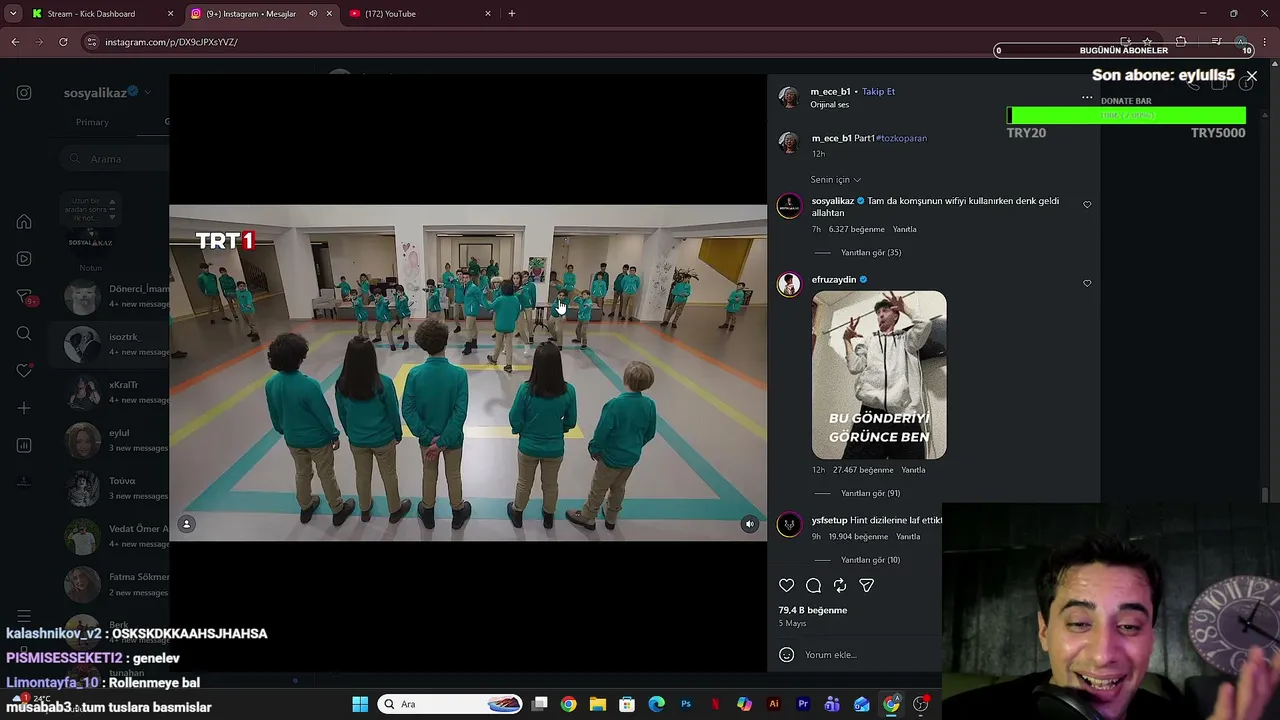Open Reels from the Instagram sidebar
The height and width of the screenshot is (720, 1280).
coord(24,259)
